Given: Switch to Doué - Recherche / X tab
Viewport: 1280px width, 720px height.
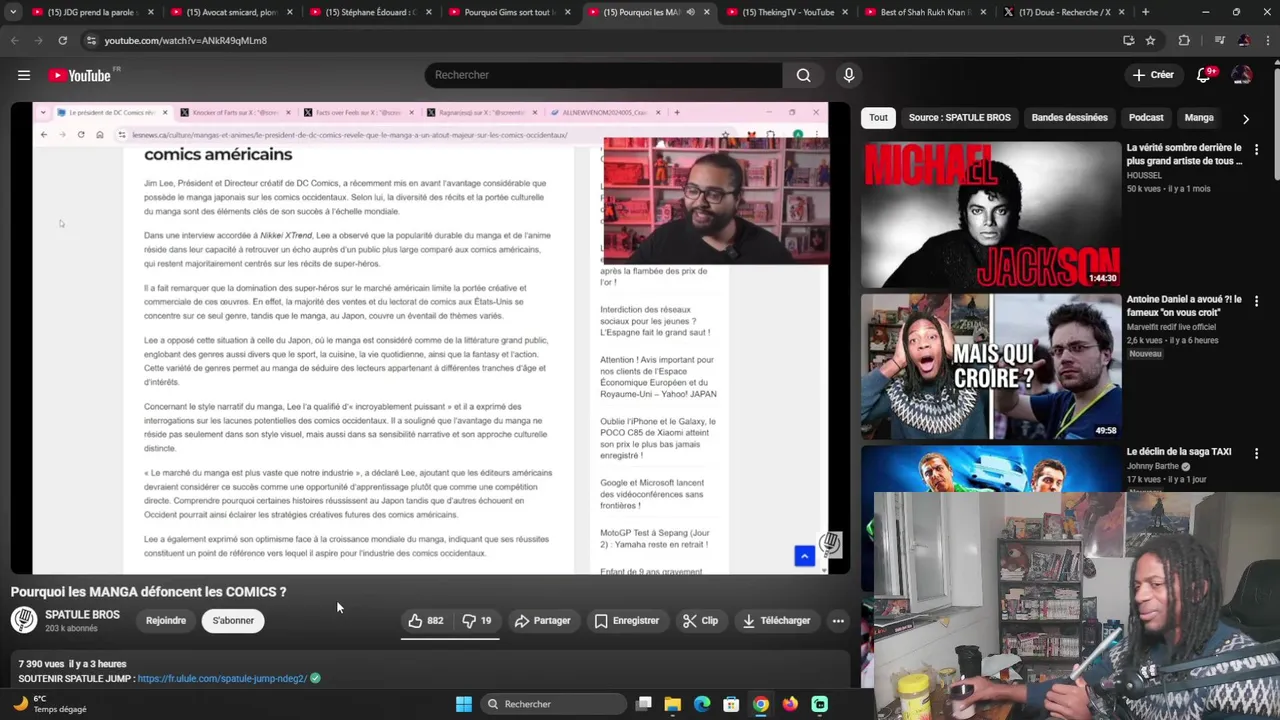Looking at the screenshot, I should tap(1063, 12).
